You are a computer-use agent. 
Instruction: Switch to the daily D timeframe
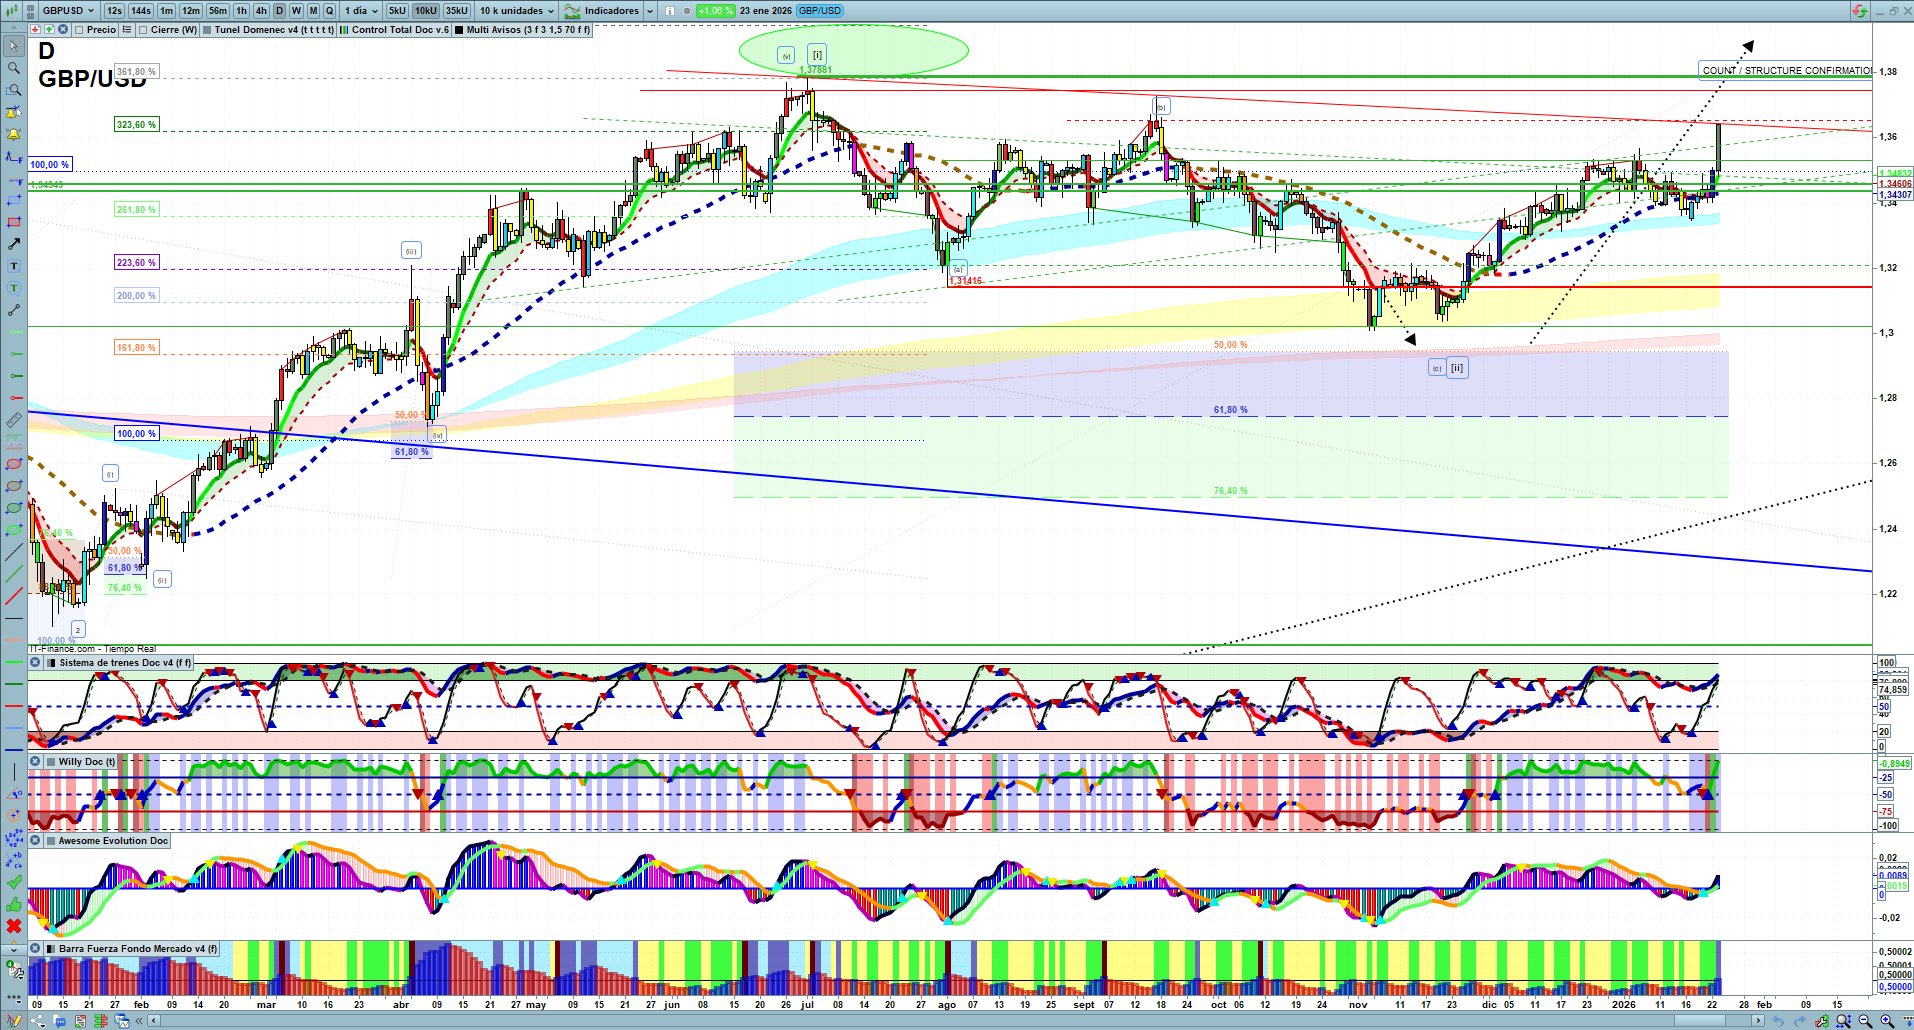tap(279, 11)
